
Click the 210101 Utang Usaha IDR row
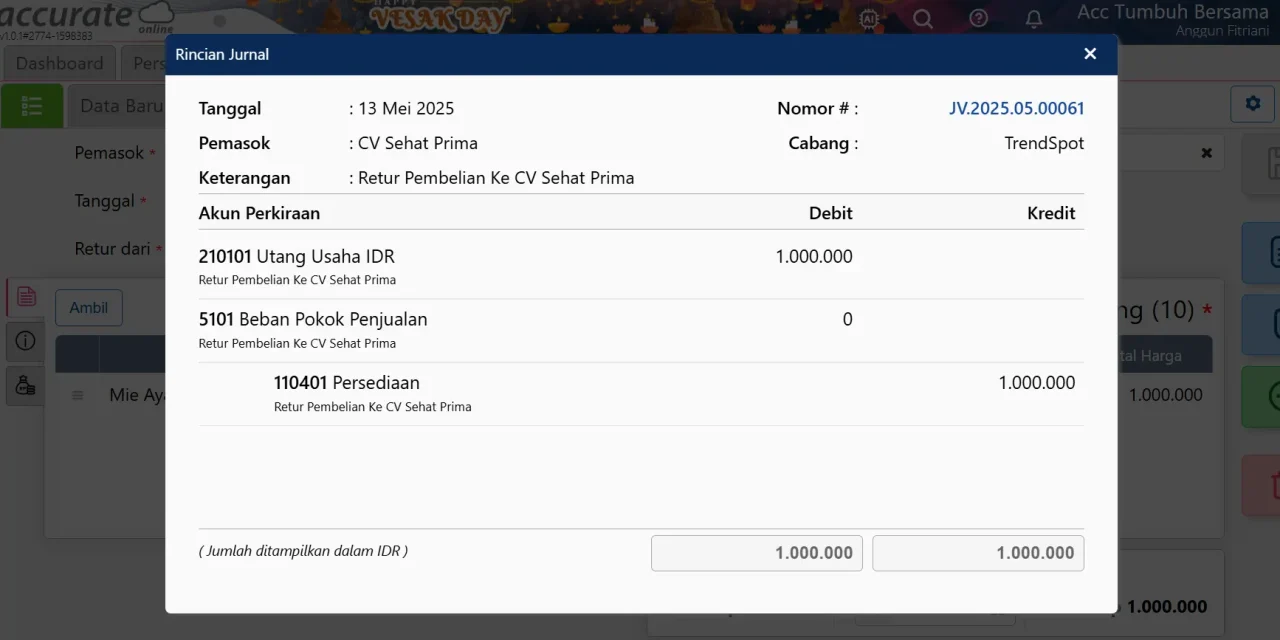[x=641, y=265]
